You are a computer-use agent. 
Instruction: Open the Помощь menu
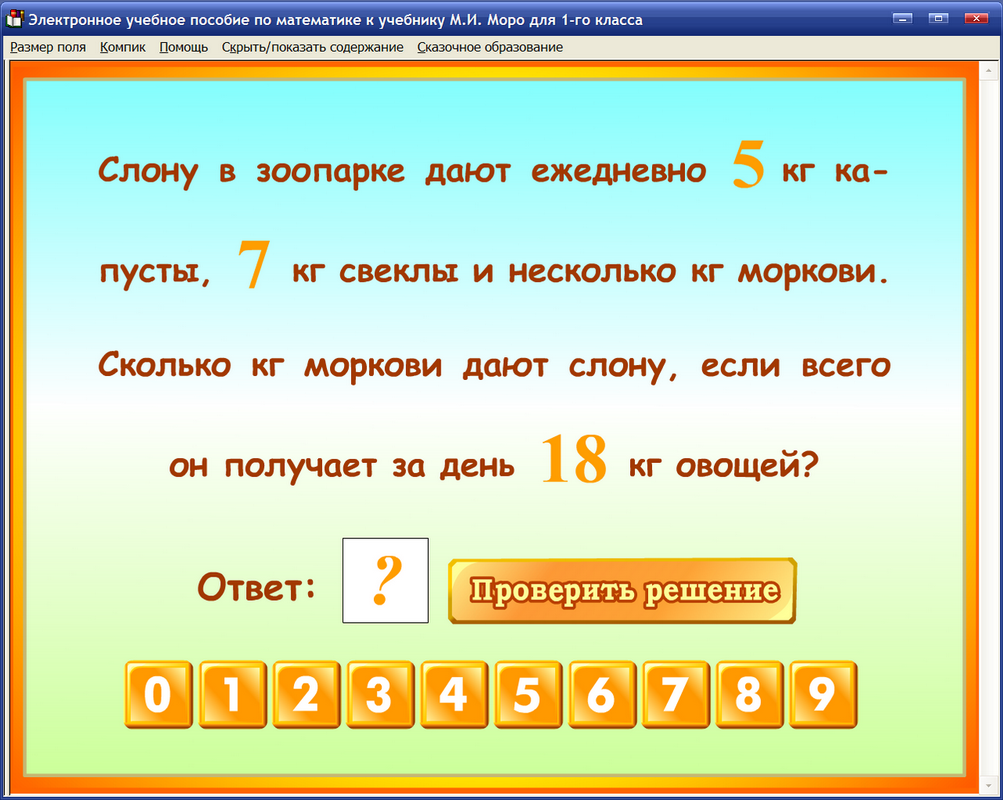pyautogui.click(x=183, y=46)
